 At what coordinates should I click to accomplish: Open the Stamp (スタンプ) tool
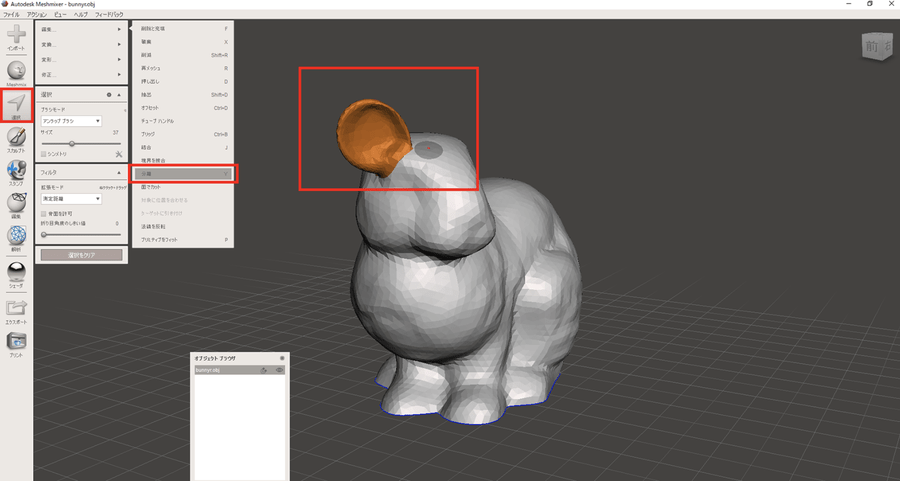[16, 170]
